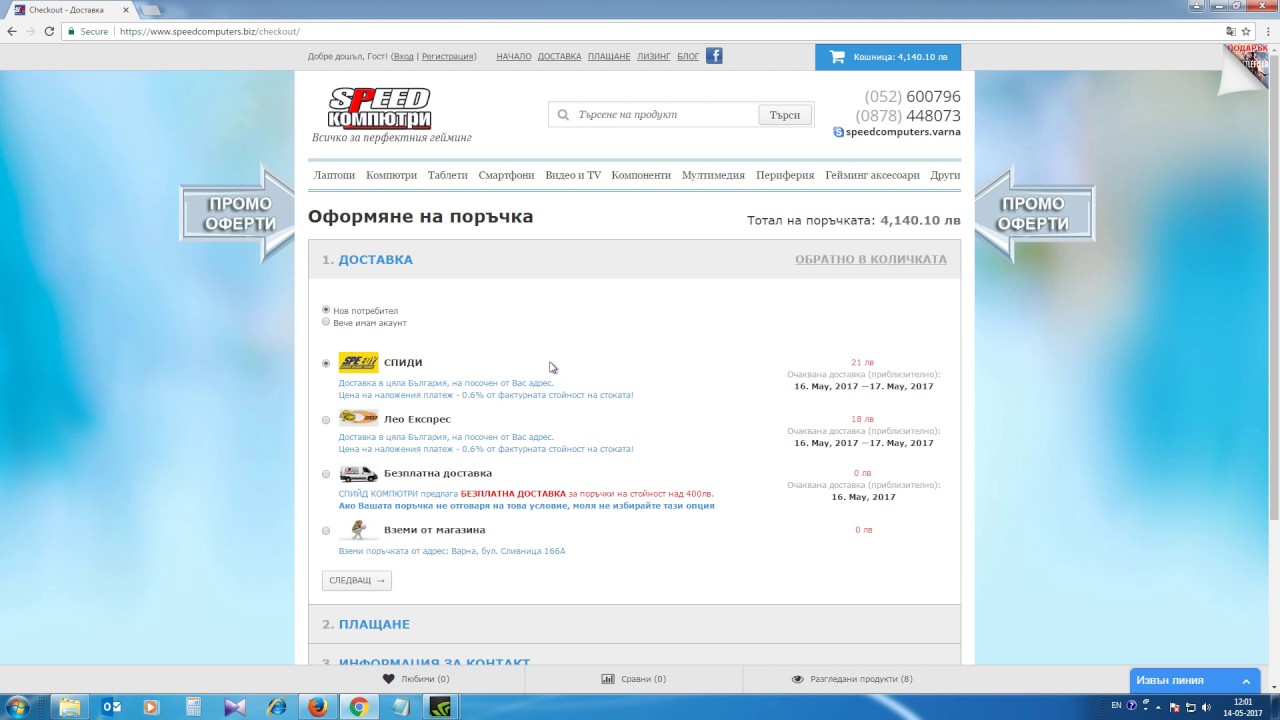
Task: Open the Таблети category menu
Action: [447, 175]
